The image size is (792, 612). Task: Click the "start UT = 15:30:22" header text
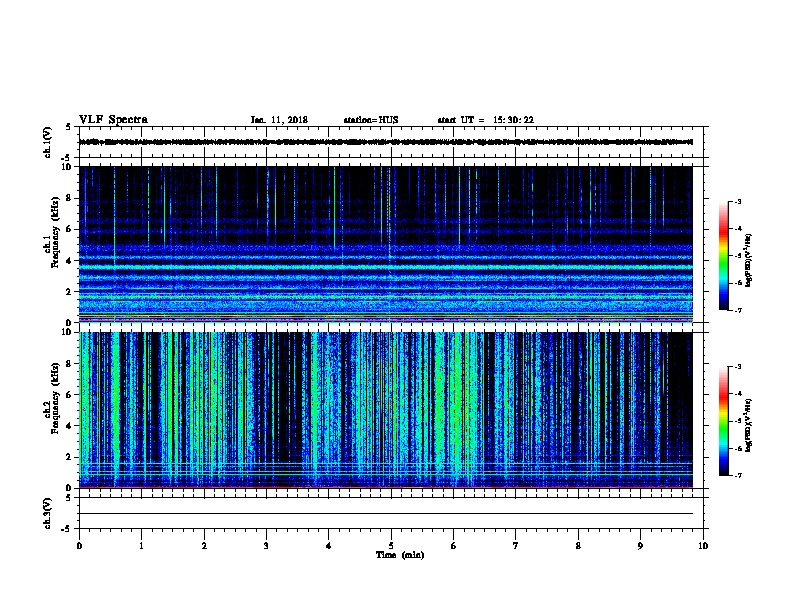tap(485, 120)
